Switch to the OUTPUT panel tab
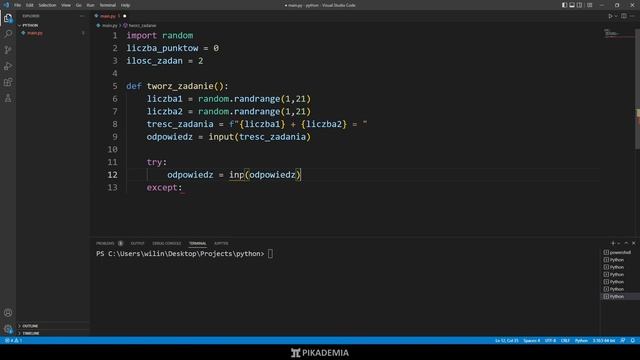The width and height of the screenshot is (640, 360). [138, 243]
